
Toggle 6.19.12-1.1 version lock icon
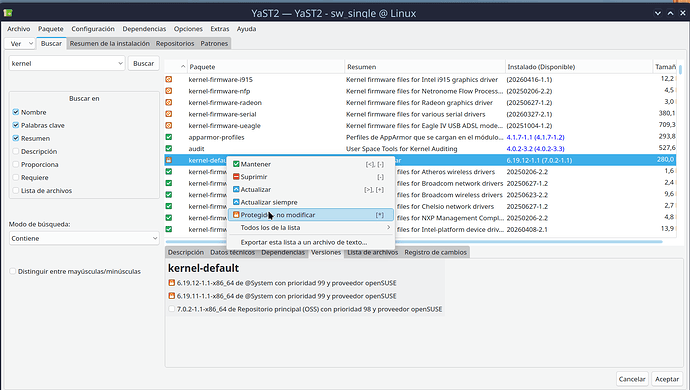[172, 283]
